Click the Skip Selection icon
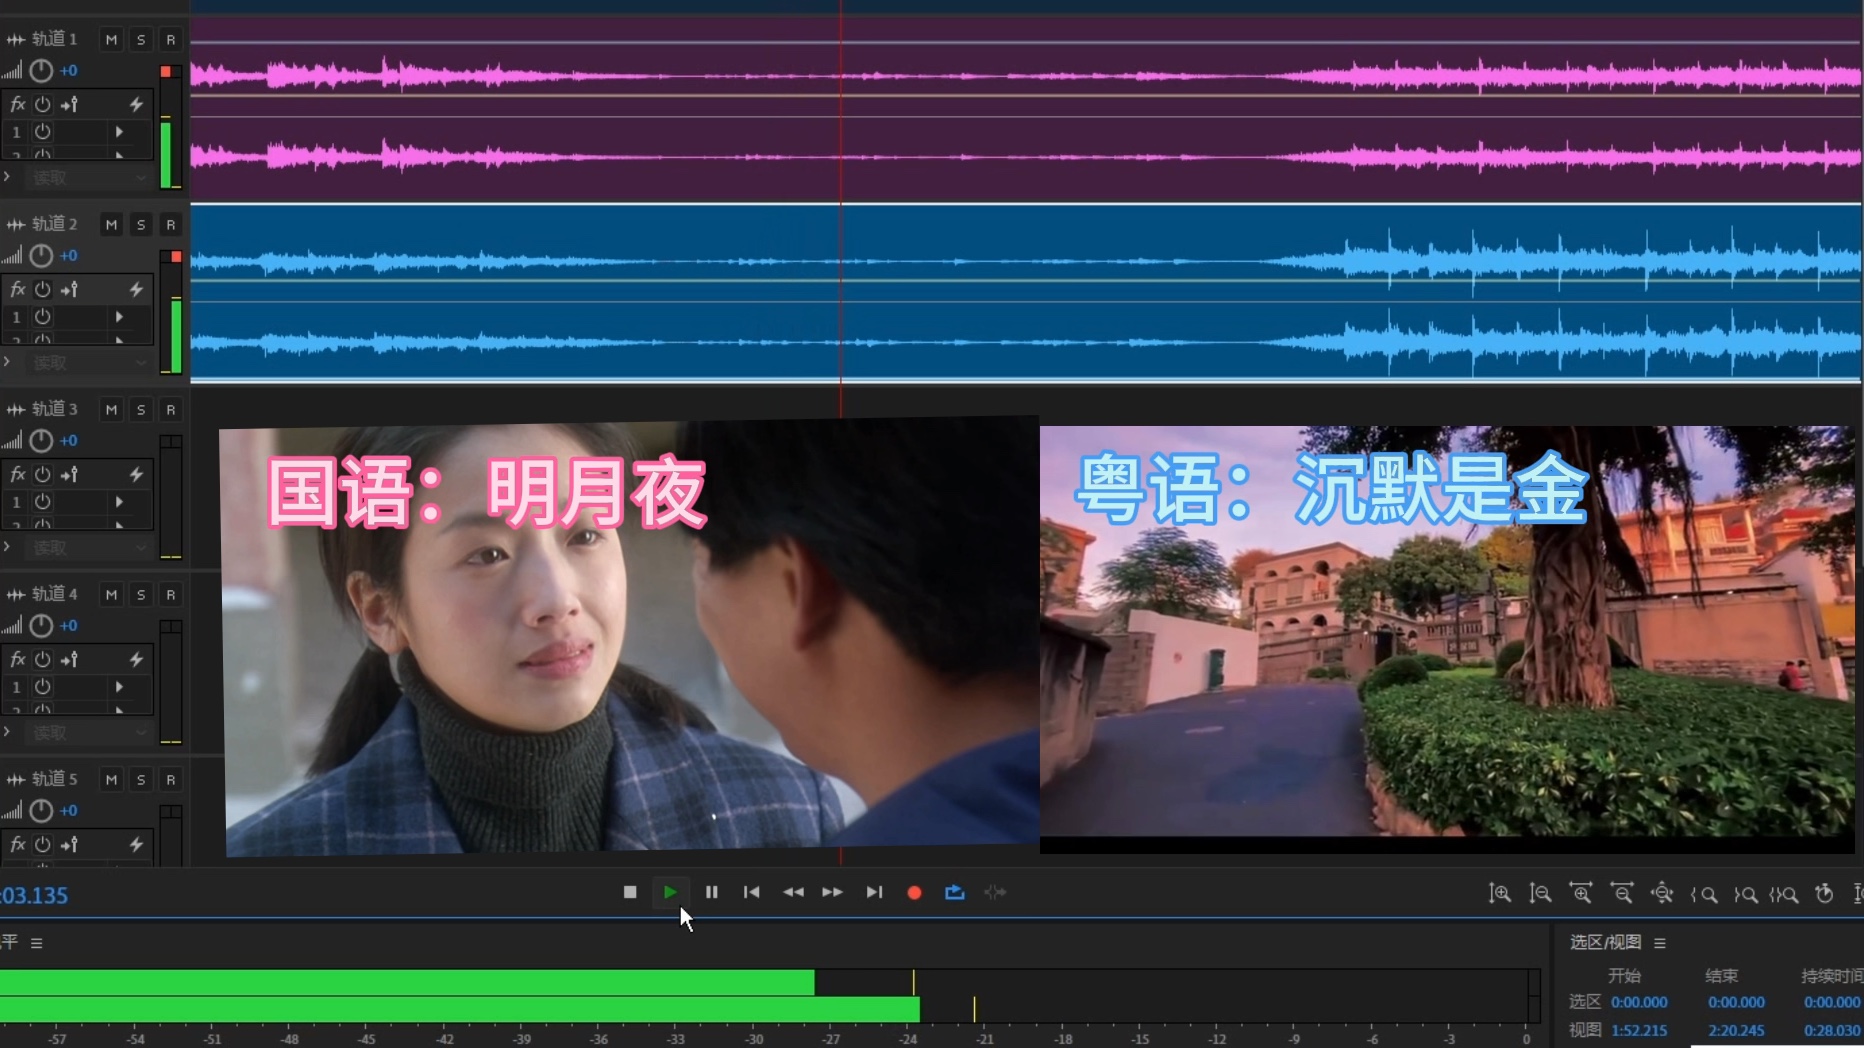 995,892
